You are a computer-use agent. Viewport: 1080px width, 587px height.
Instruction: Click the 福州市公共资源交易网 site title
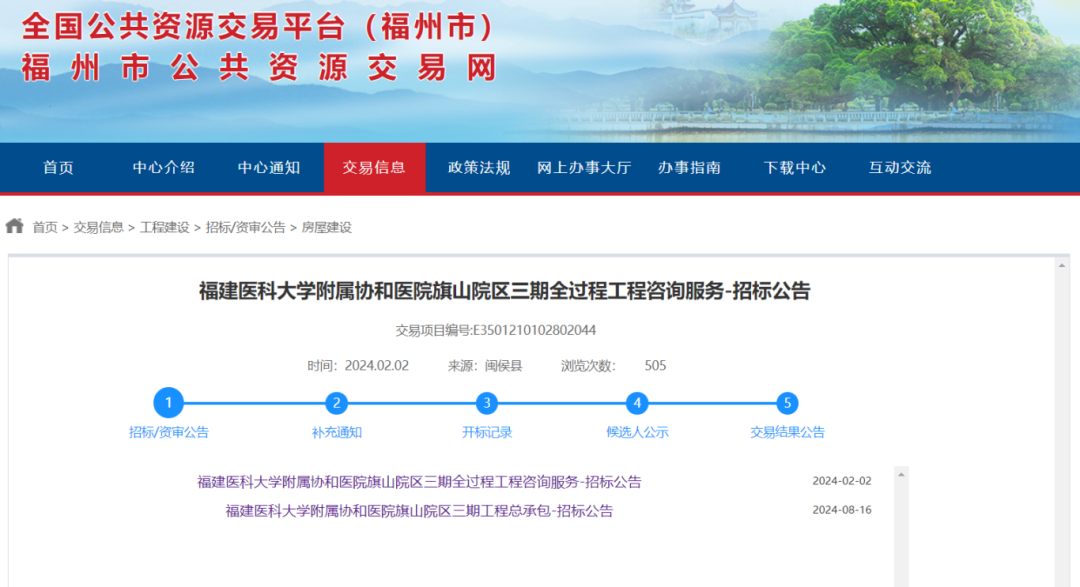[x=259, y=68]
